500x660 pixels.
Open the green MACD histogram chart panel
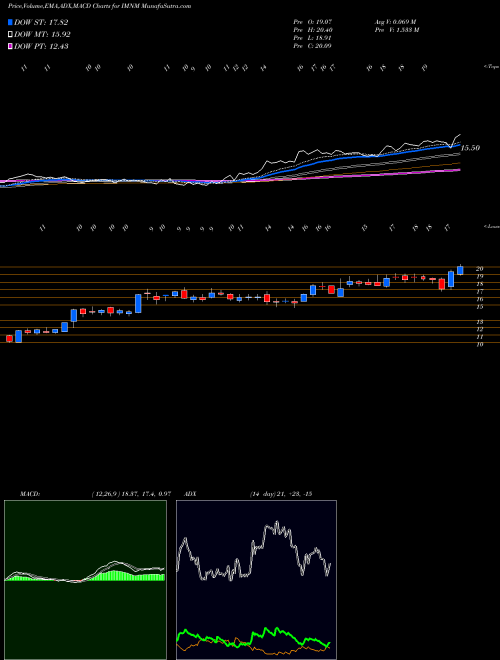click(85, 580)
